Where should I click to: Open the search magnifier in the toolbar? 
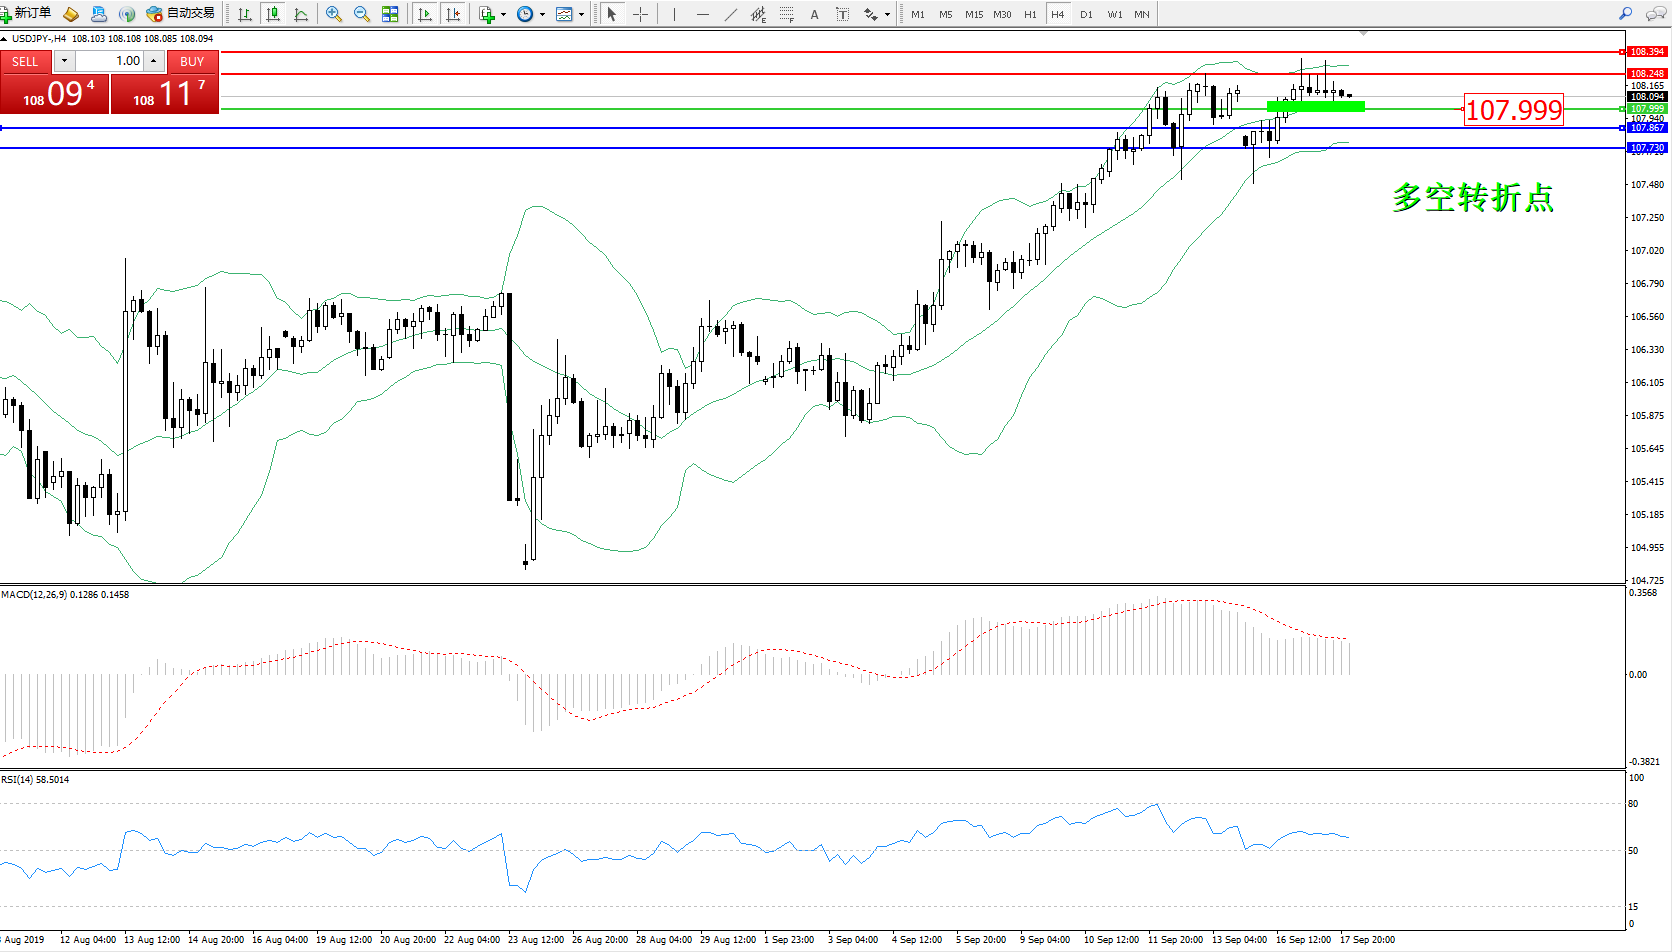[1625, 14]
